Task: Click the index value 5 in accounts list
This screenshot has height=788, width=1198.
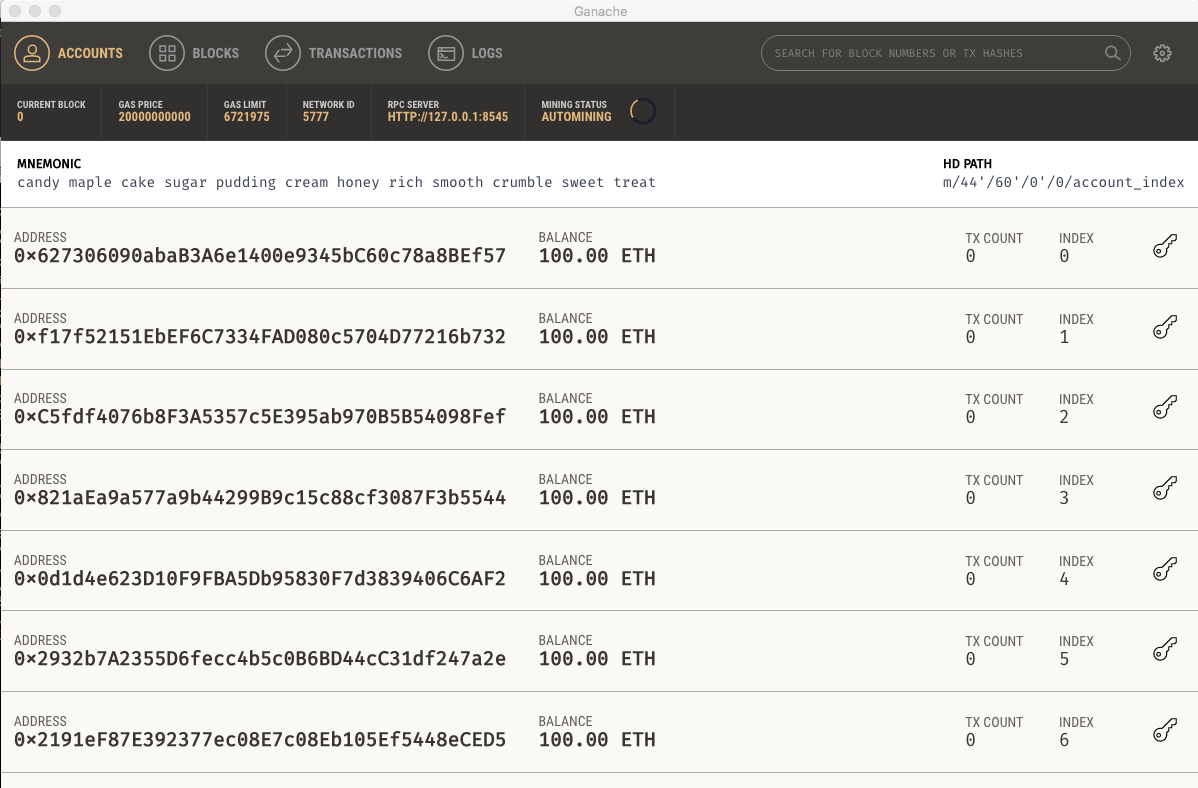Action: [1064, 660]
